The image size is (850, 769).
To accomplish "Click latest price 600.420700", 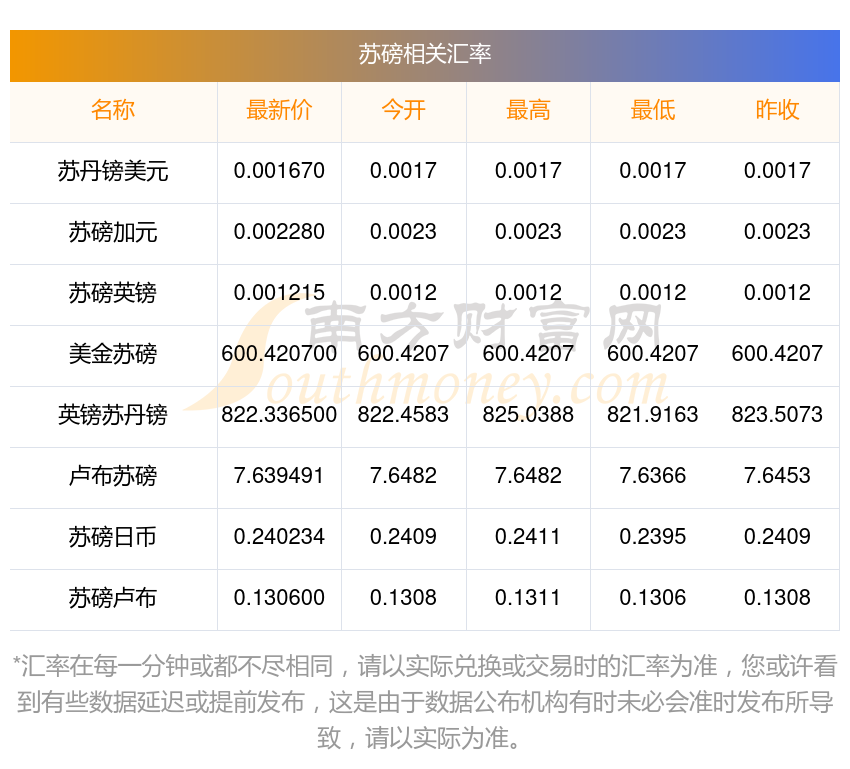I will [279, 354].
